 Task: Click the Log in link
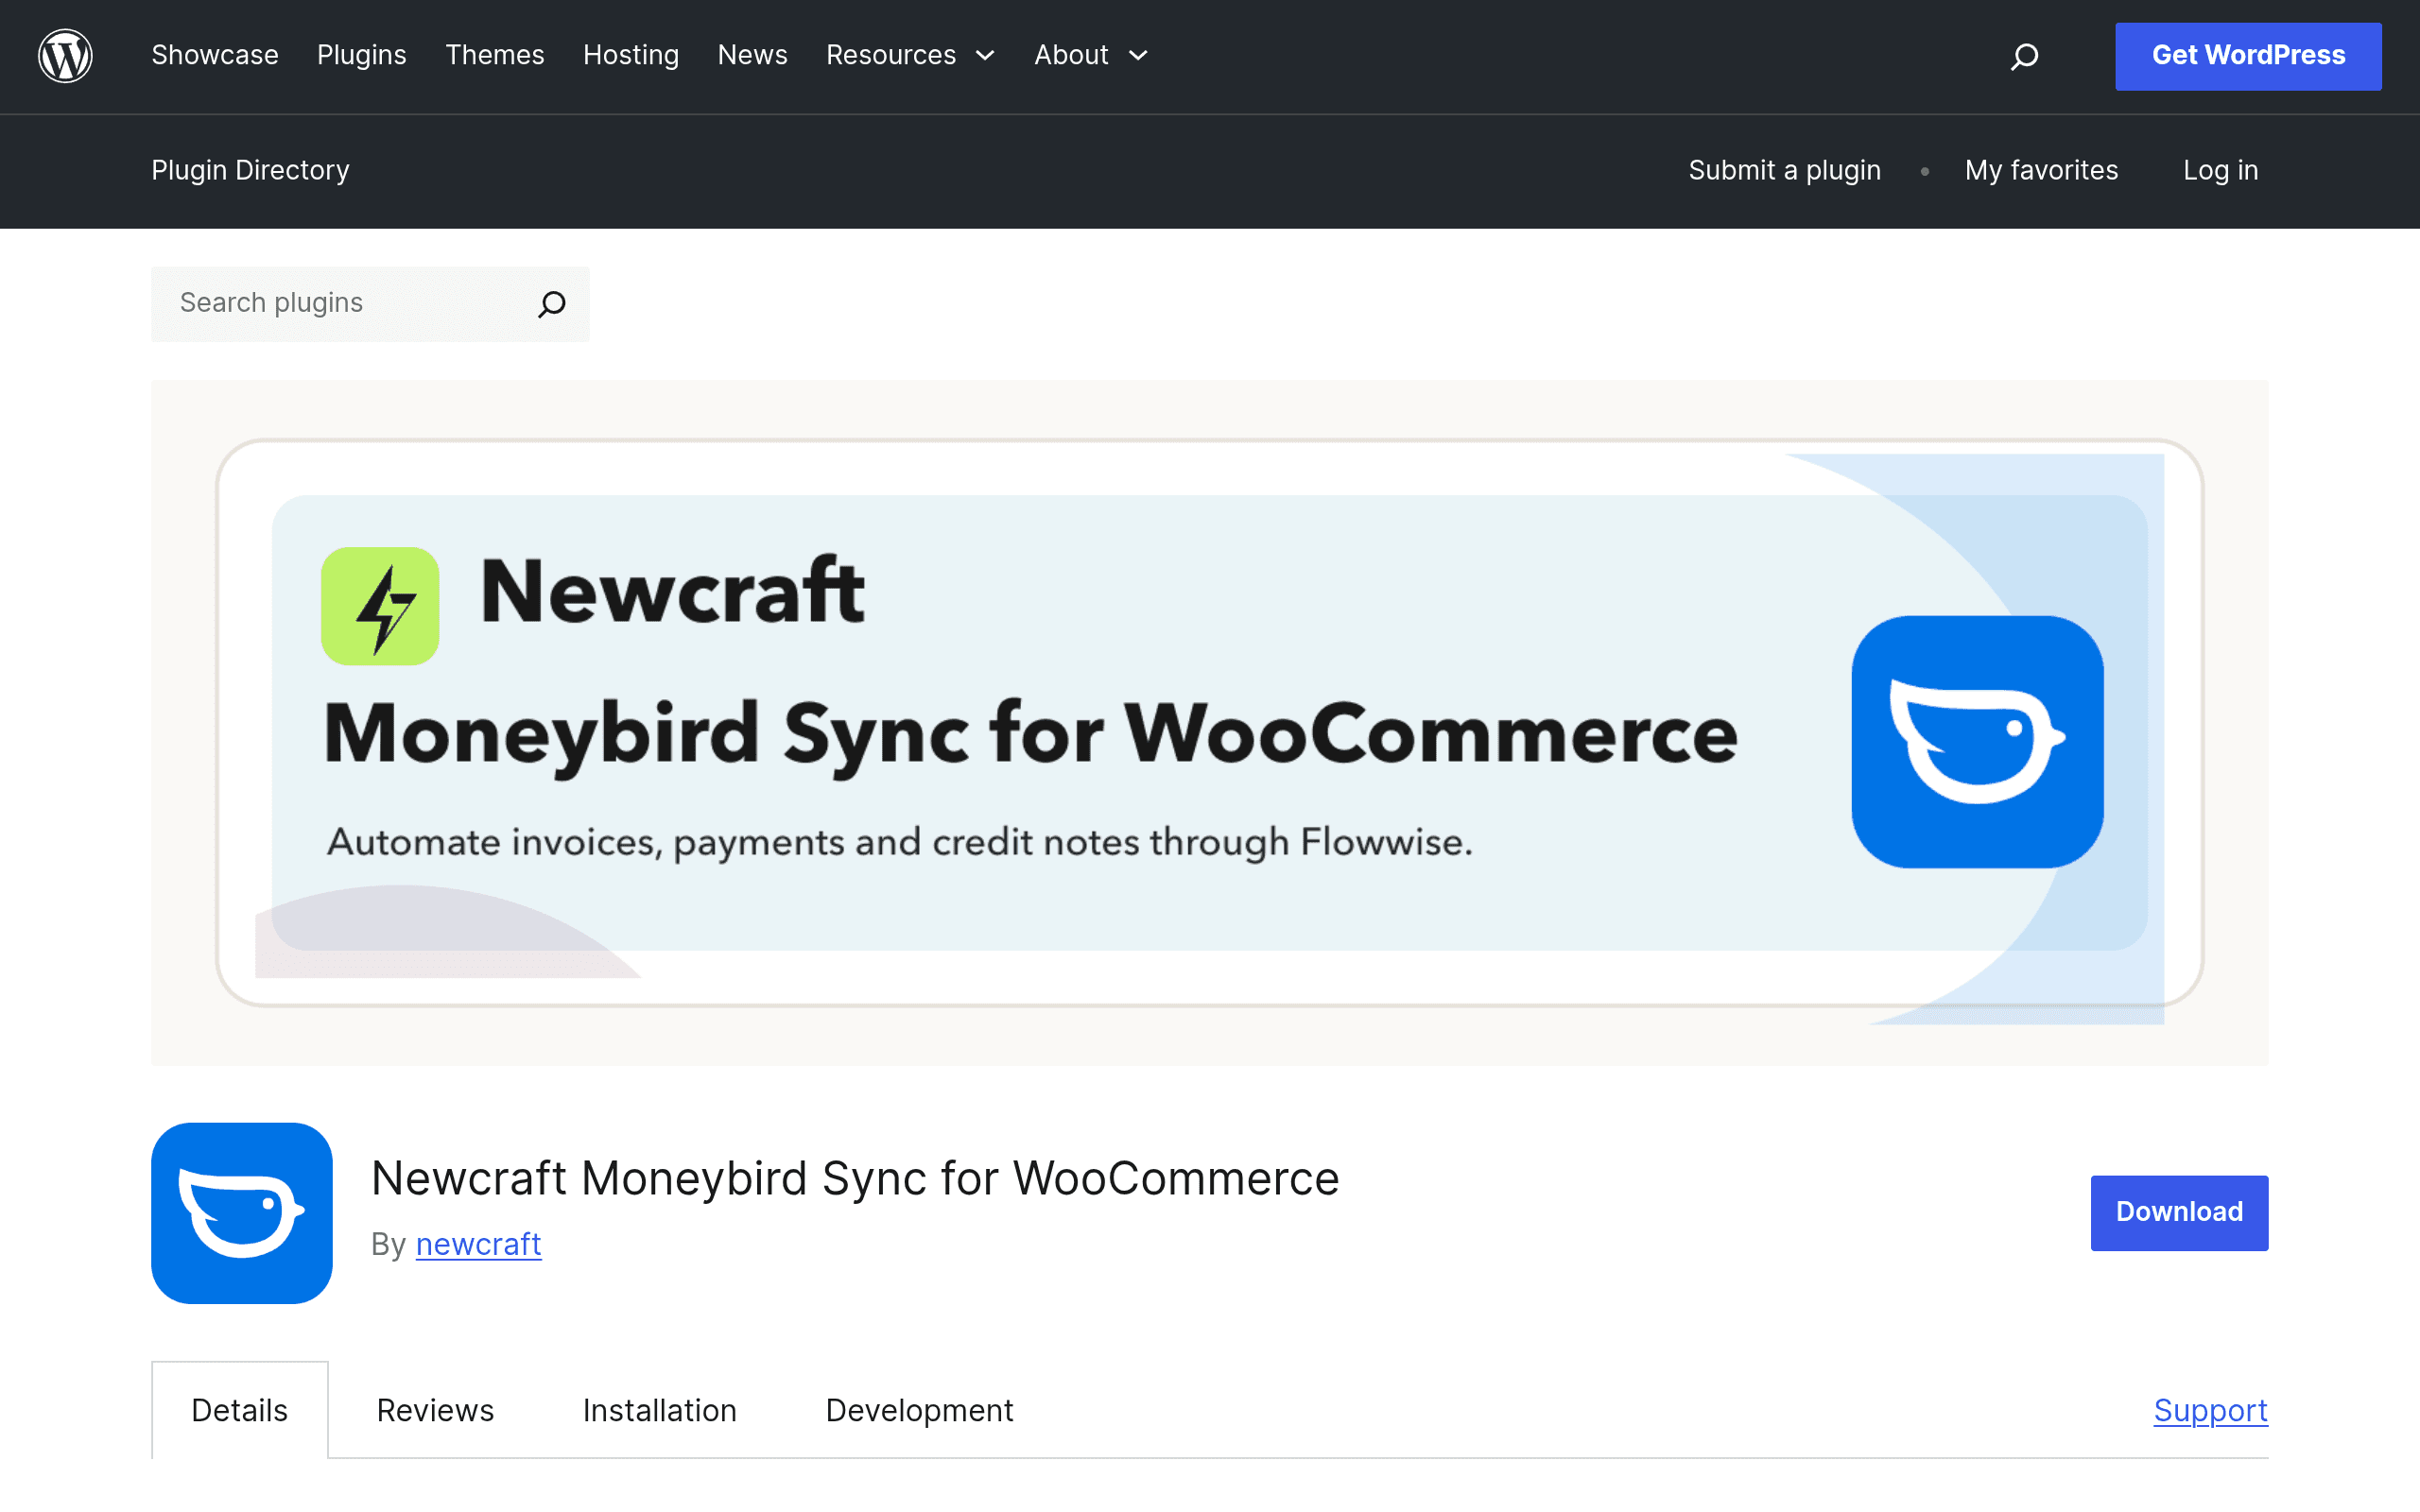point(2221,170)
